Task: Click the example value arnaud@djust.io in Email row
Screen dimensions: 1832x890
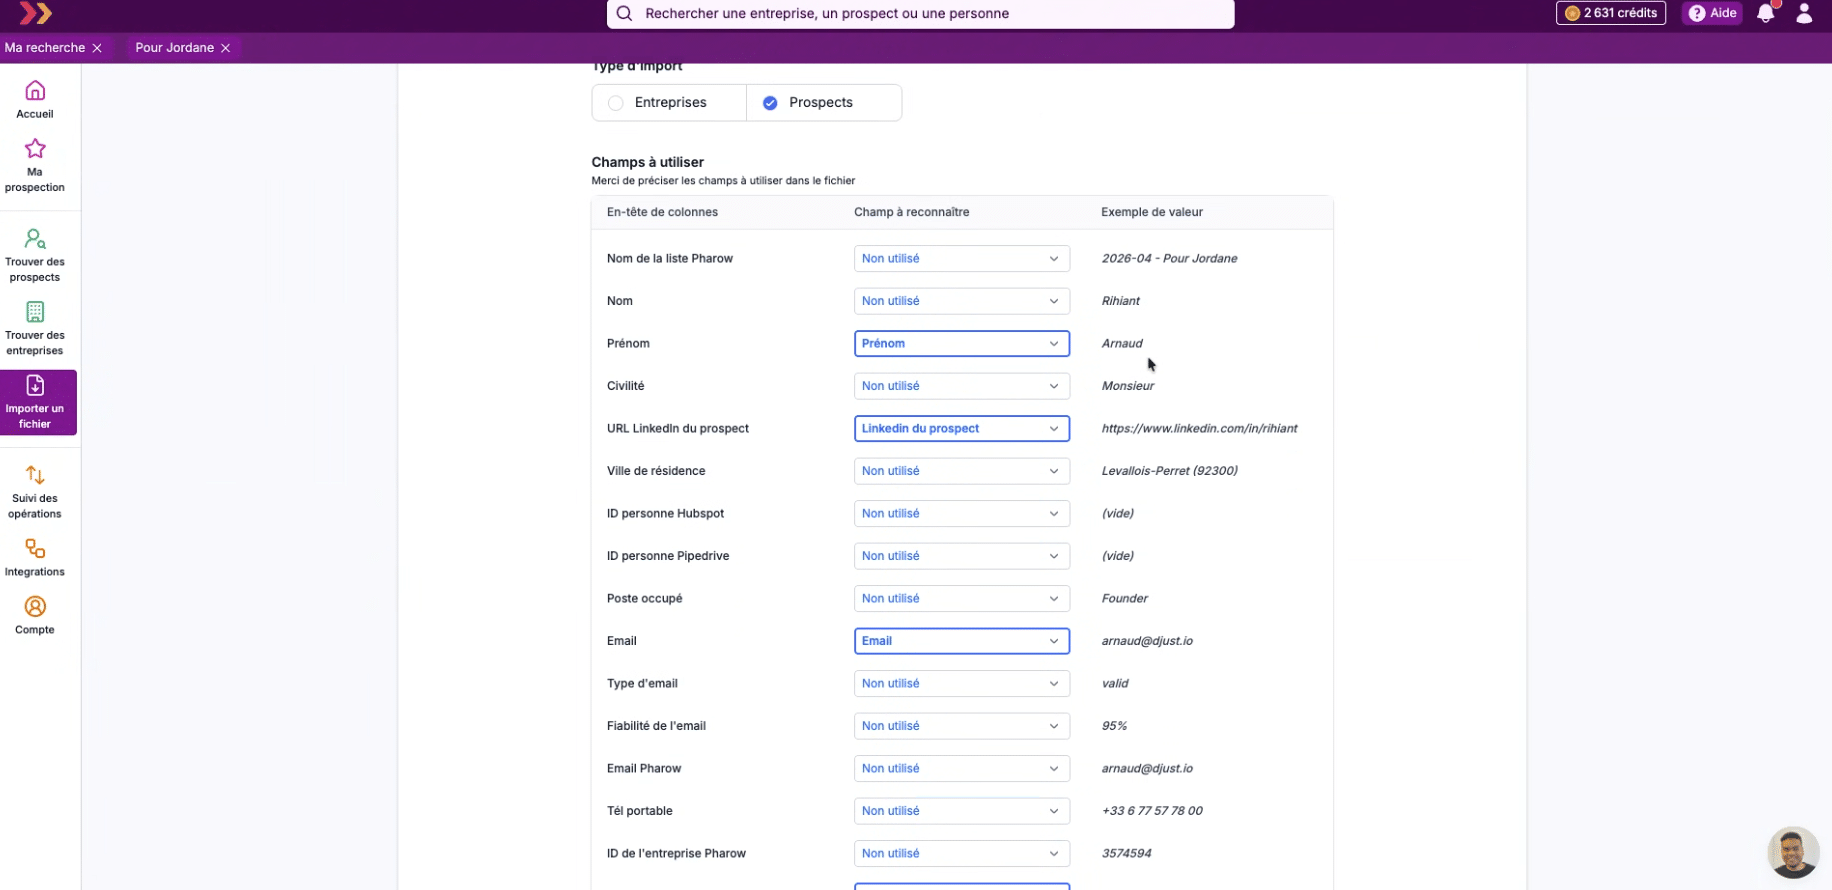Action: click(x=1147, y=641)
